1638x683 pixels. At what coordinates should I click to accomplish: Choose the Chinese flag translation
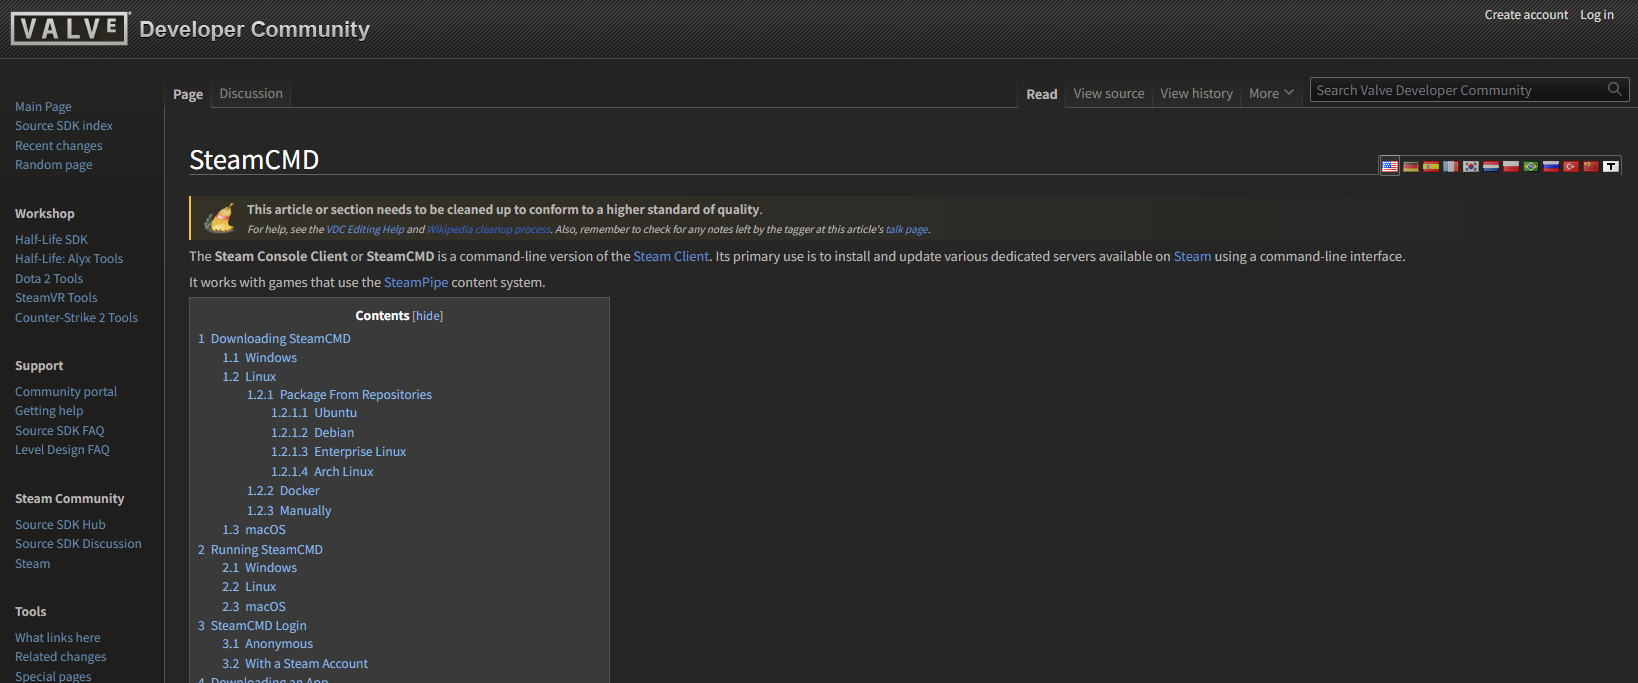pos(1591,166)
